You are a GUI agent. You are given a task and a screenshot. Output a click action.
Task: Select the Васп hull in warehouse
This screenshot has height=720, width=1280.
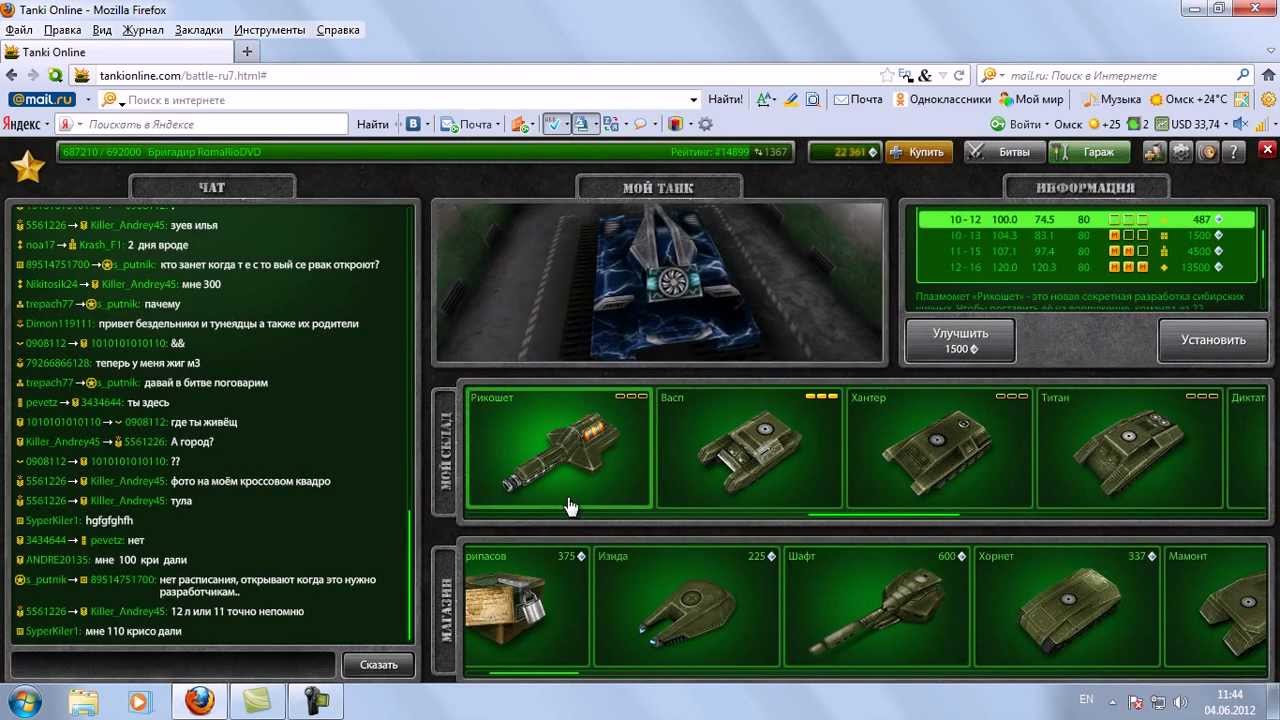(749, 448)
